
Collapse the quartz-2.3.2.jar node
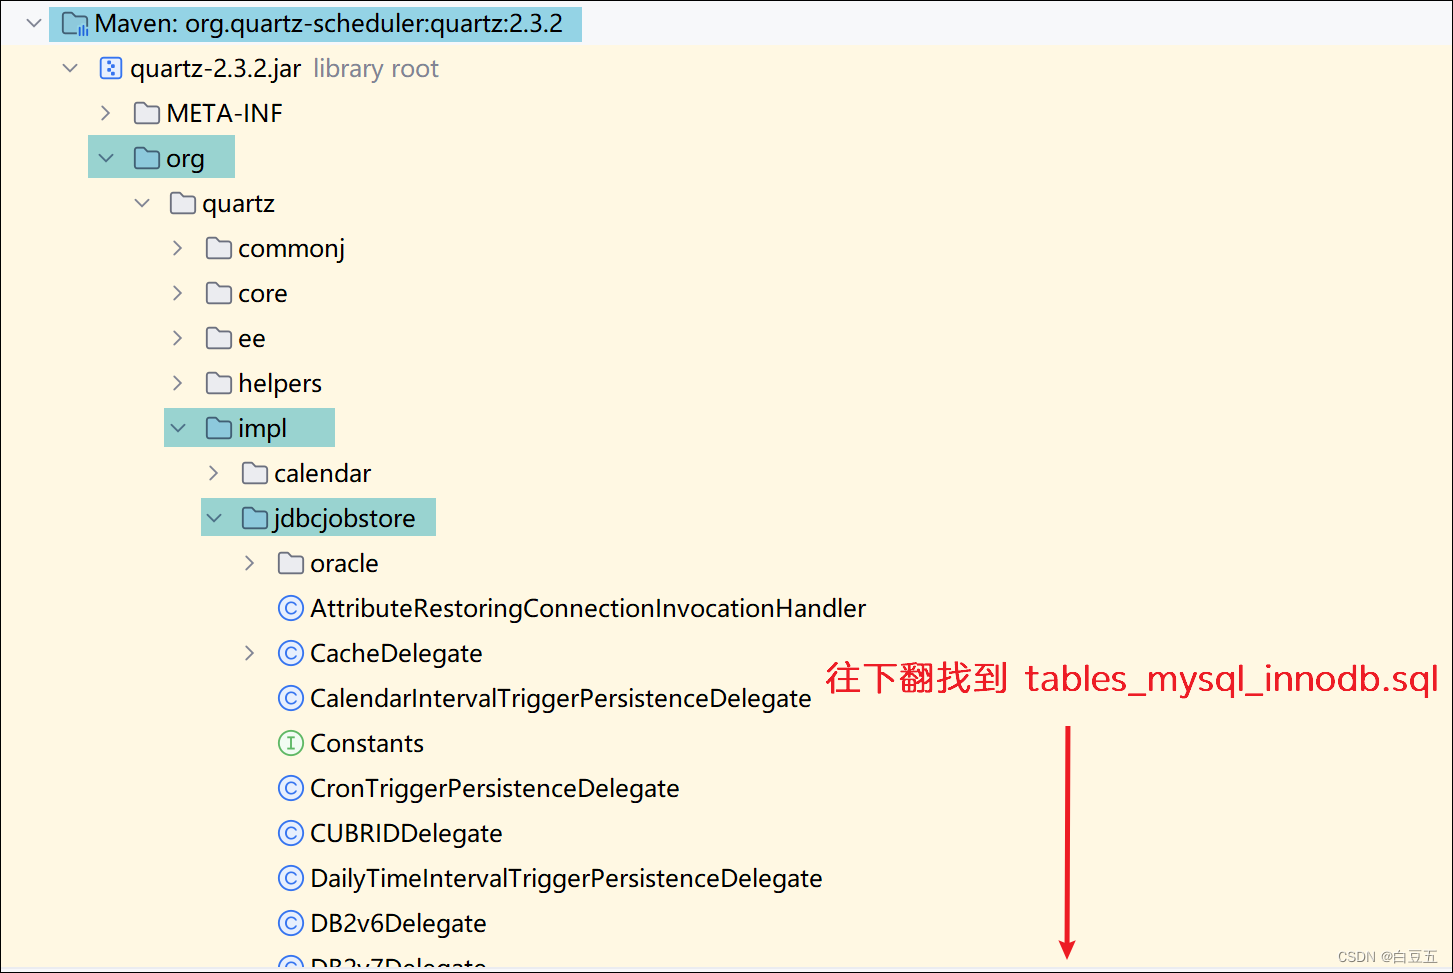(x=70, y=68)
